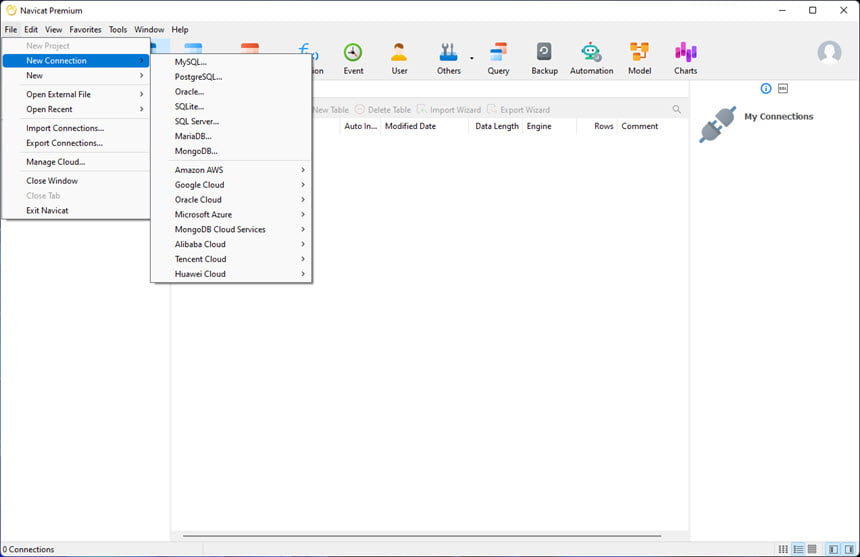Screen dimensions: 860x557
Task: Toggle the right information pane
Action: (849, 549)
